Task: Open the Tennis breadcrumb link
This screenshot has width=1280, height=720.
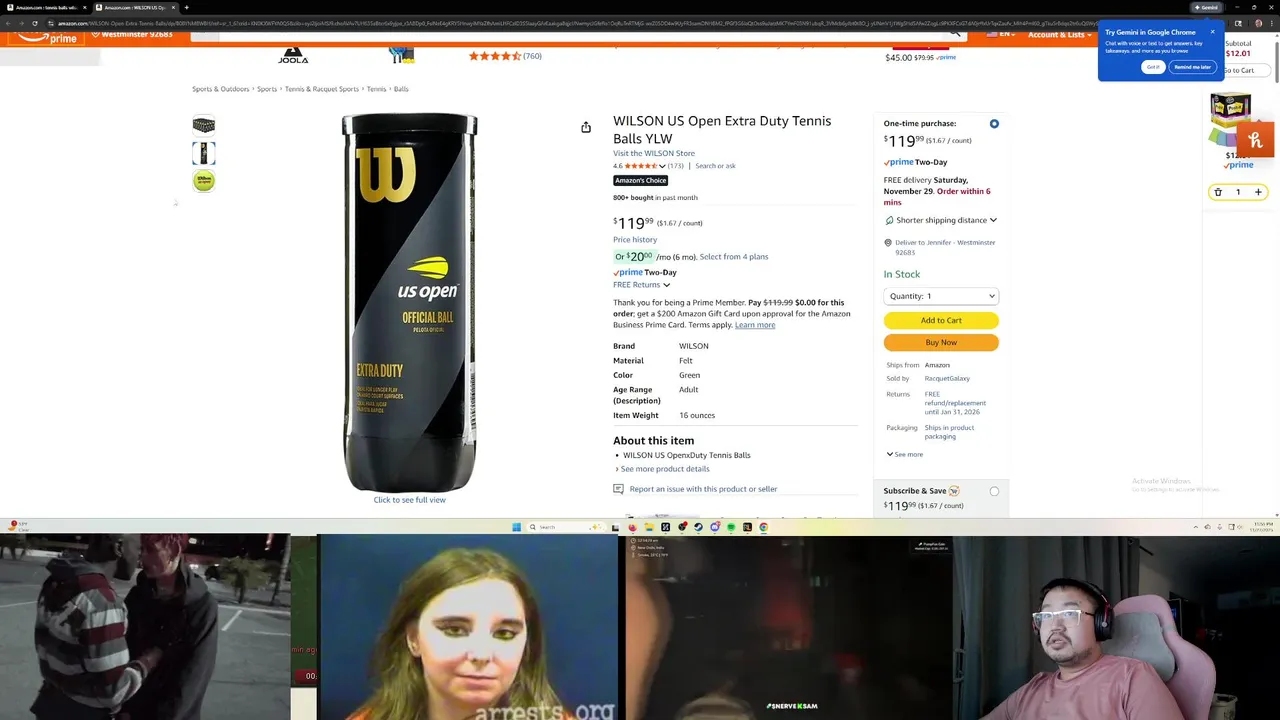Action: click(376, 89)
